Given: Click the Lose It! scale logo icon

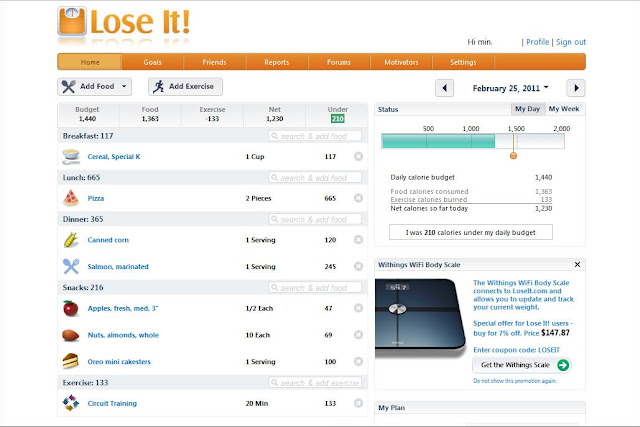Looking at the screenshot, I should (x=72, y=21).
